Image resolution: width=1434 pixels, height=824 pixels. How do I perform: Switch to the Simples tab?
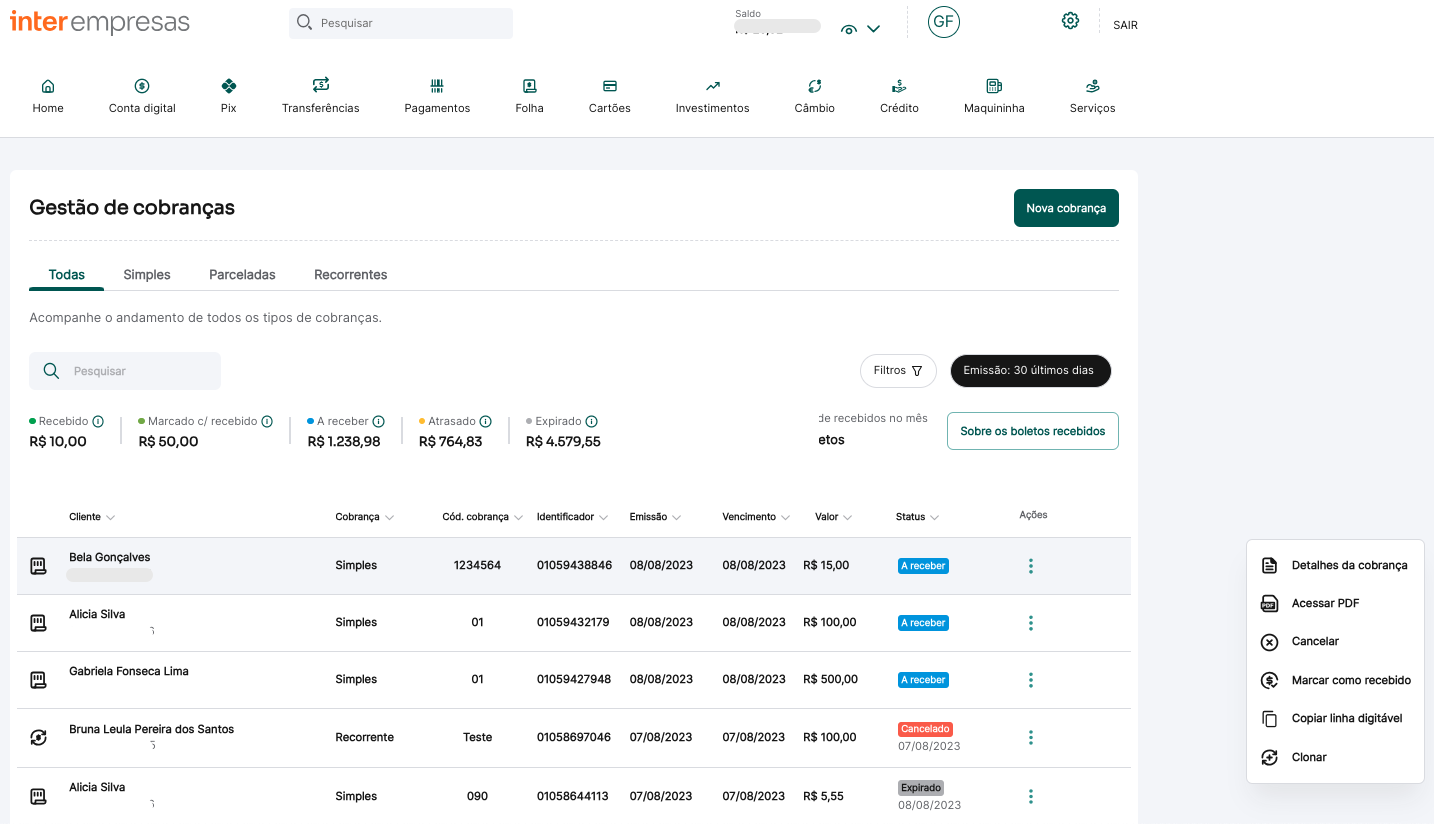tap(147, 274)
